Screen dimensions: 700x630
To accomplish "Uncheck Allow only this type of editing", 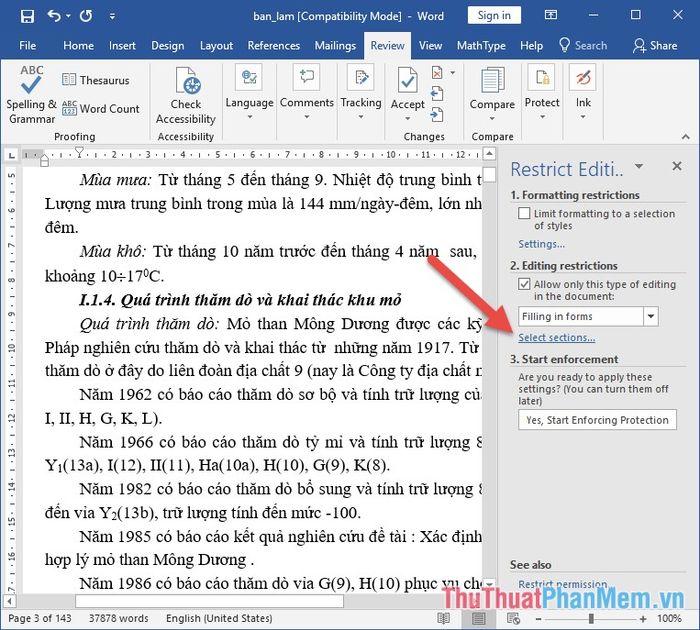I will [524, 284].
